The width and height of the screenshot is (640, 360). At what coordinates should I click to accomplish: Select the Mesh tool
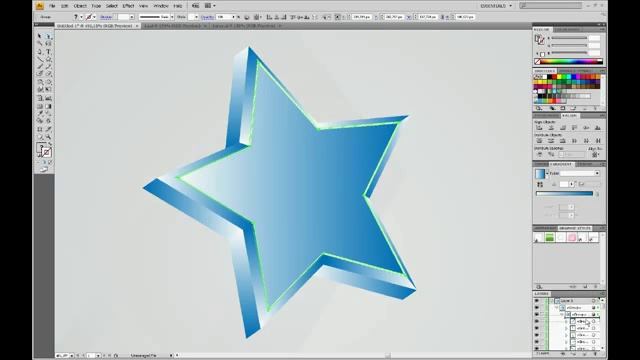[40, 106]
